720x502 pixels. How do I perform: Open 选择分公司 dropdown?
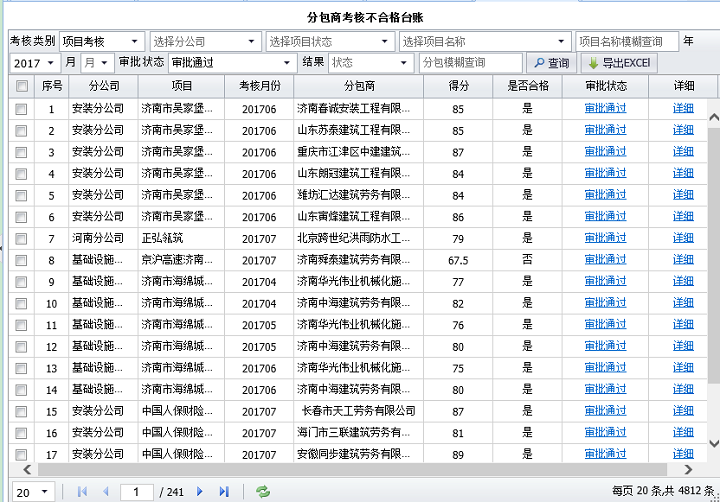(x=205, y=41)
